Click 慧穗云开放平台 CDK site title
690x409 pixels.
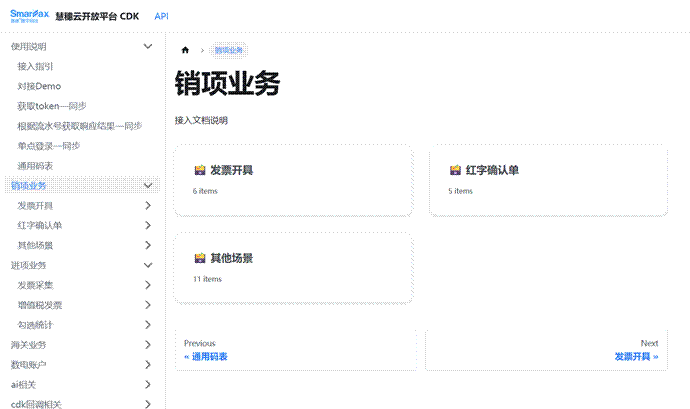[x=97, y=16]
